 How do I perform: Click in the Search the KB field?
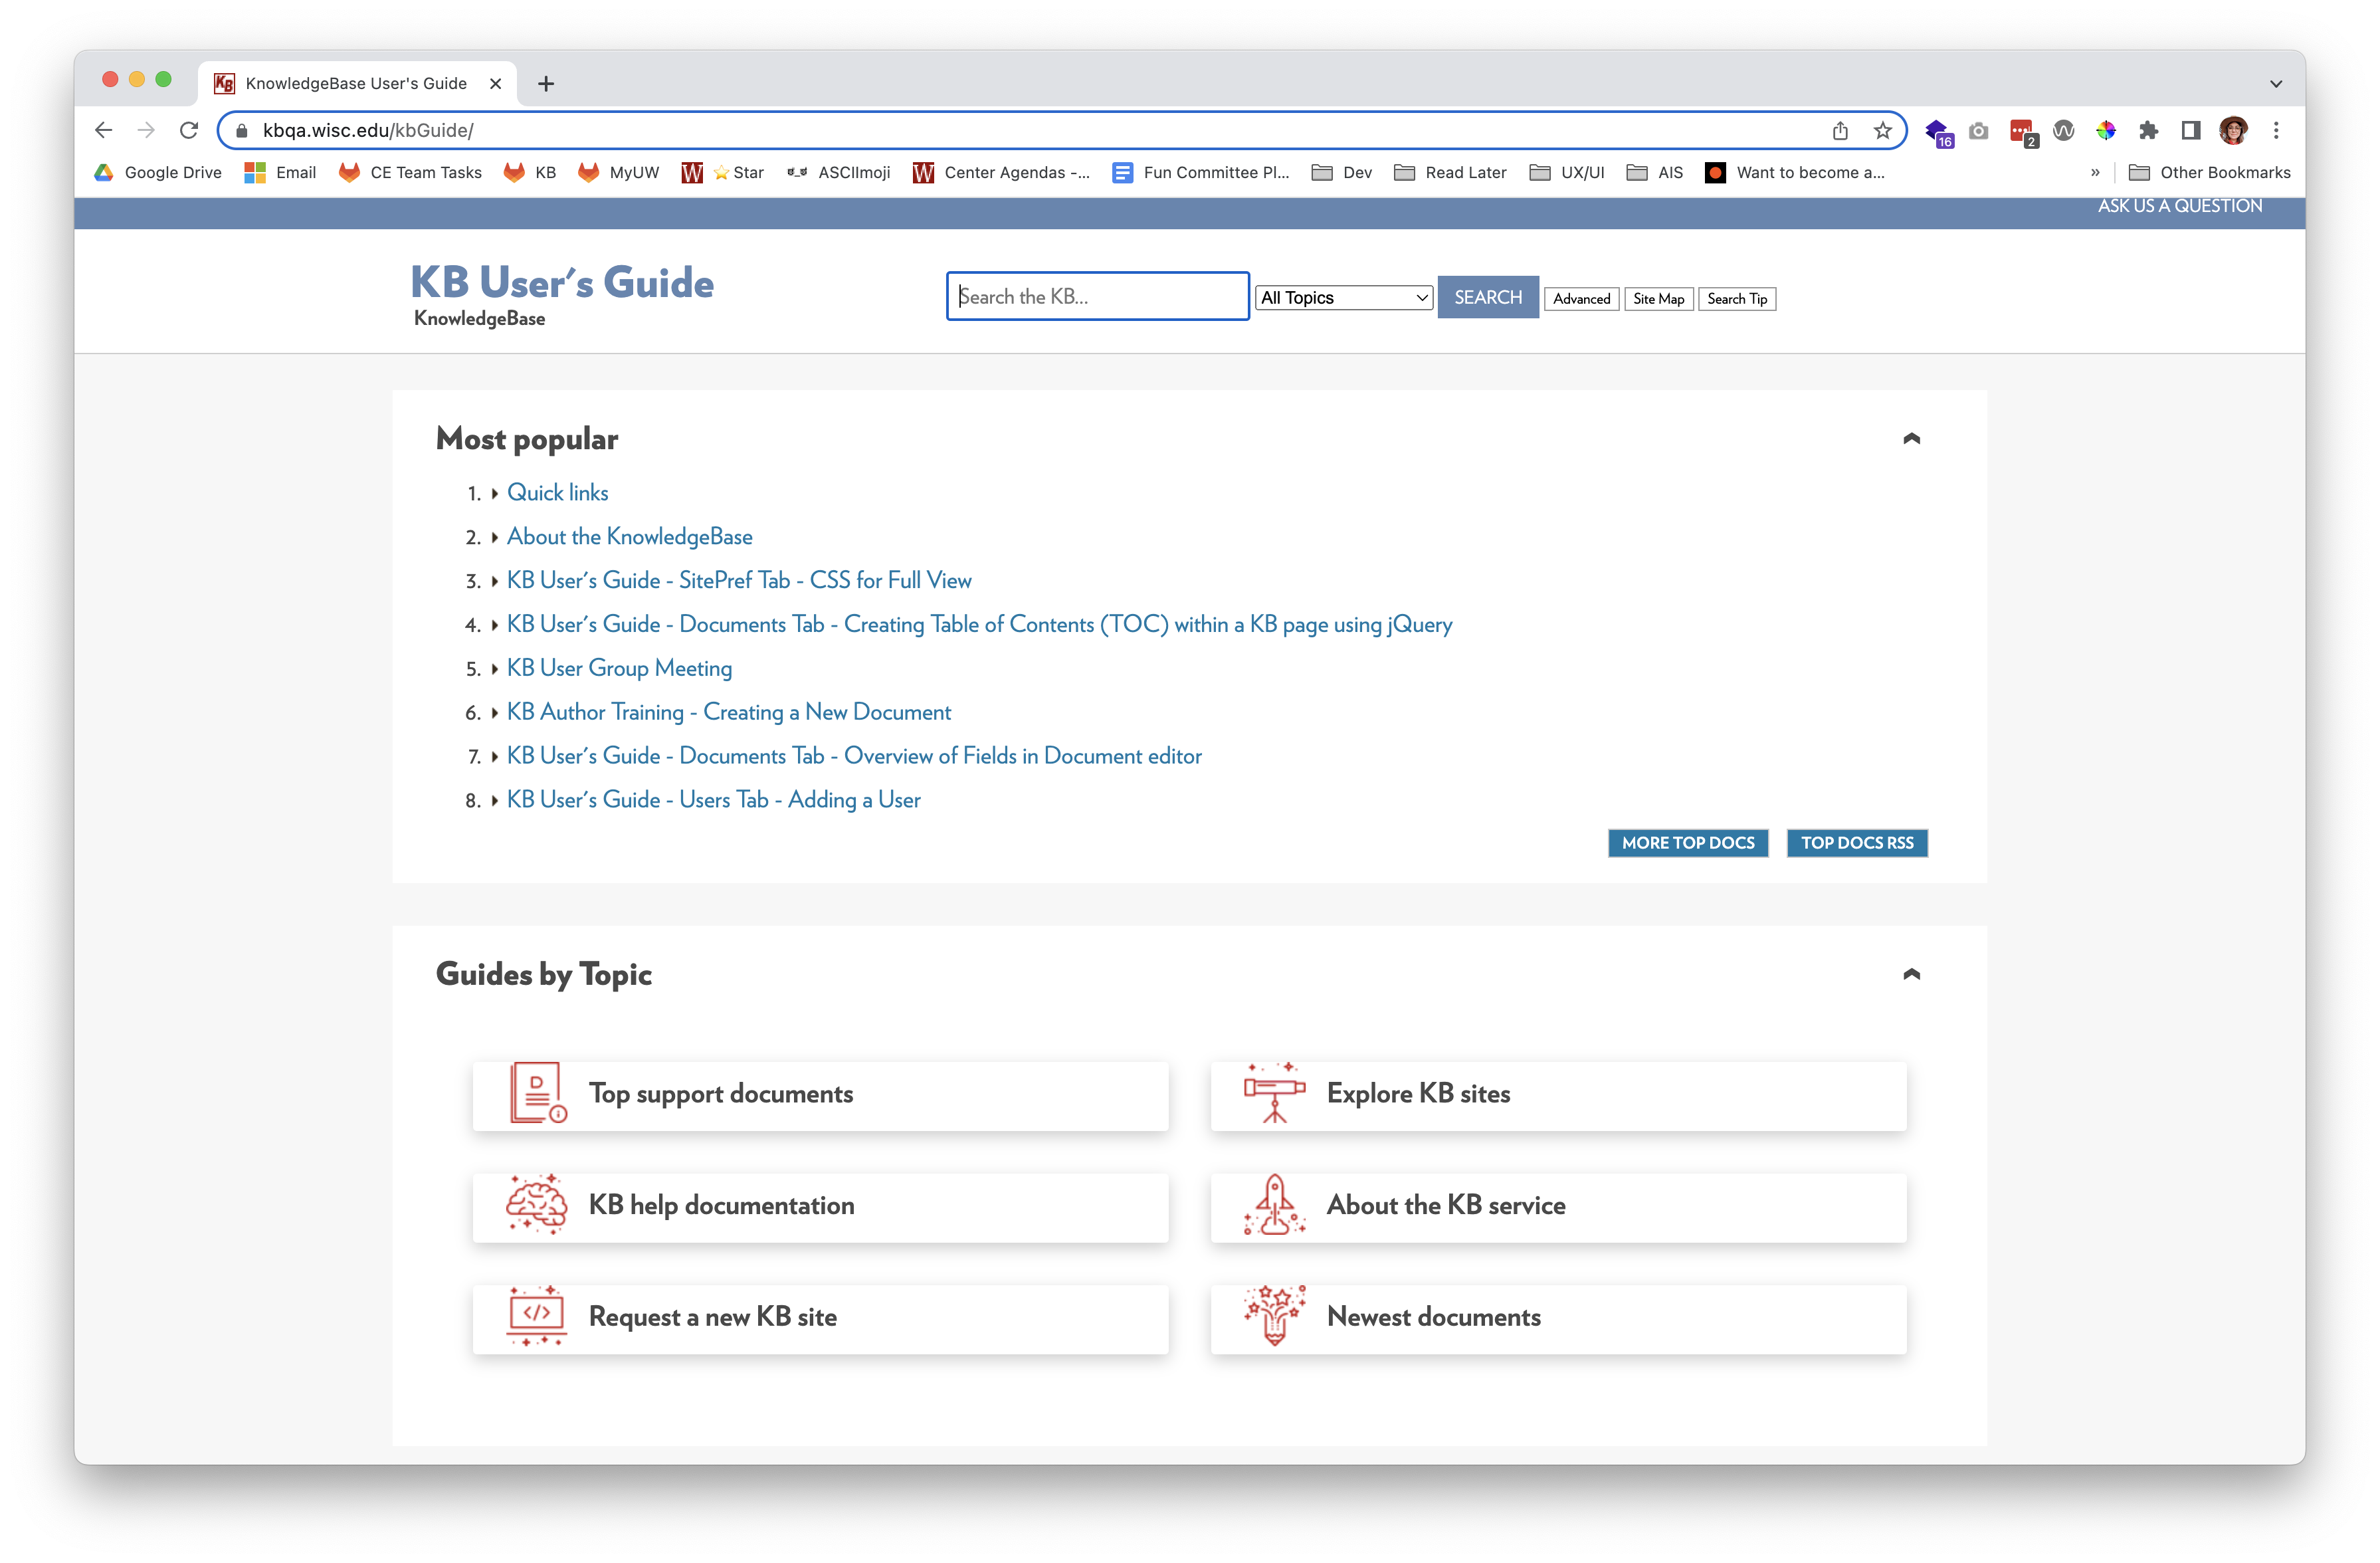[x=1097, y=296]
